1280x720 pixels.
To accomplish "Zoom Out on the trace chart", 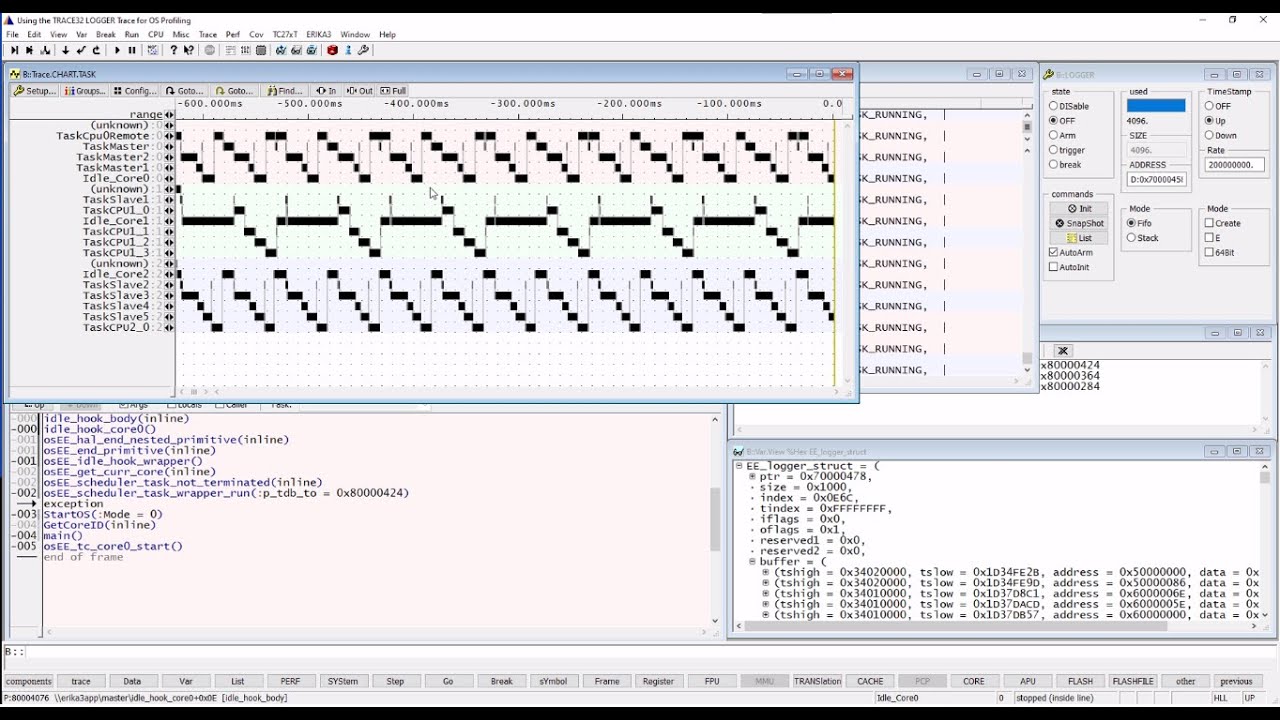I will click(359, 90).
